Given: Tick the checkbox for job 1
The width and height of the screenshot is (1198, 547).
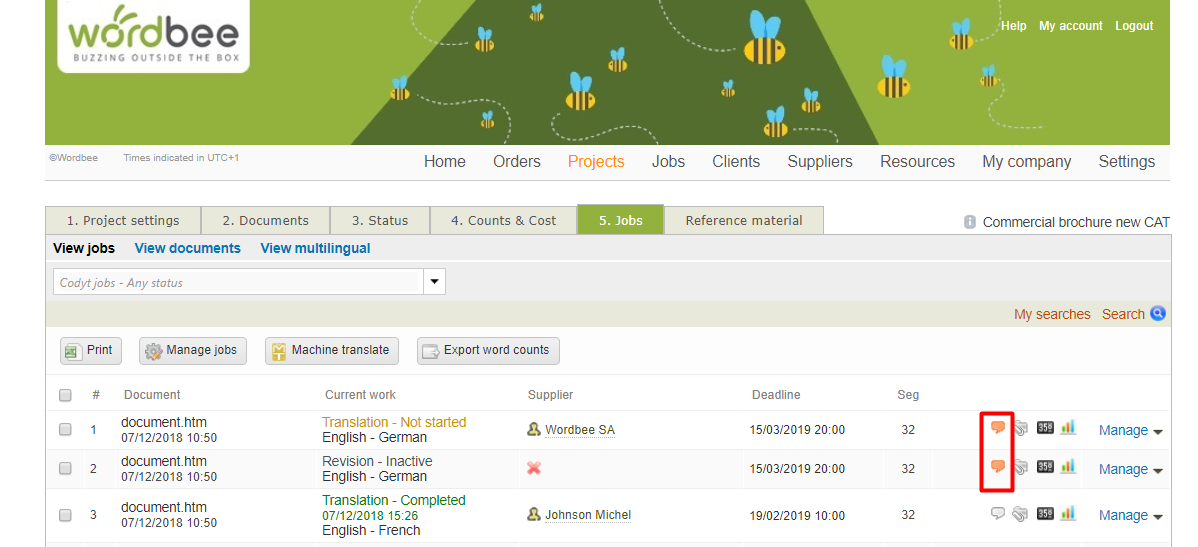Looking at the screenshot, I should click(65, 430).
